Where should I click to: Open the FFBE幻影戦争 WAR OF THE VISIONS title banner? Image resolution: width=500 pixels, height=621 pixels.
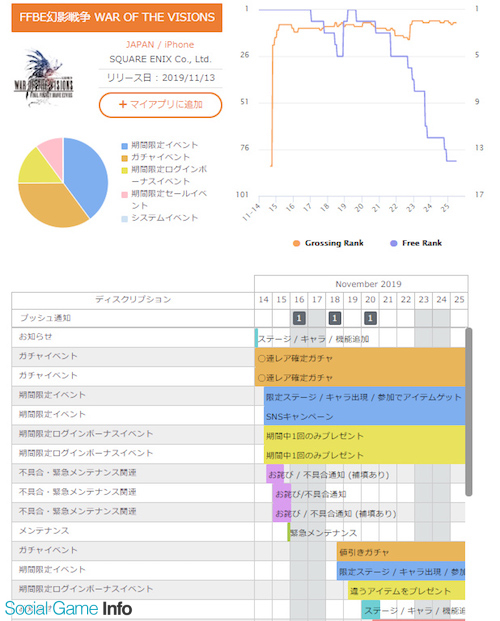click(117, 17)
